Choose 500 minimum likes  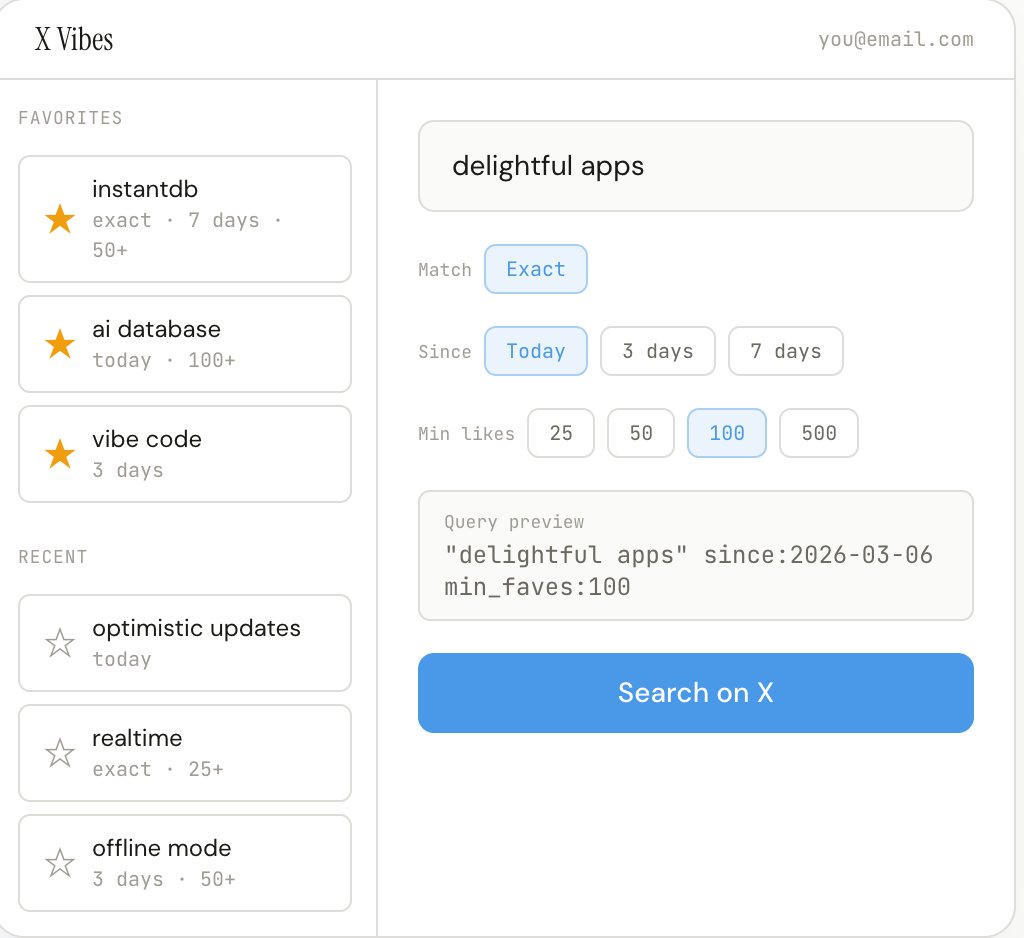point(819,433)
